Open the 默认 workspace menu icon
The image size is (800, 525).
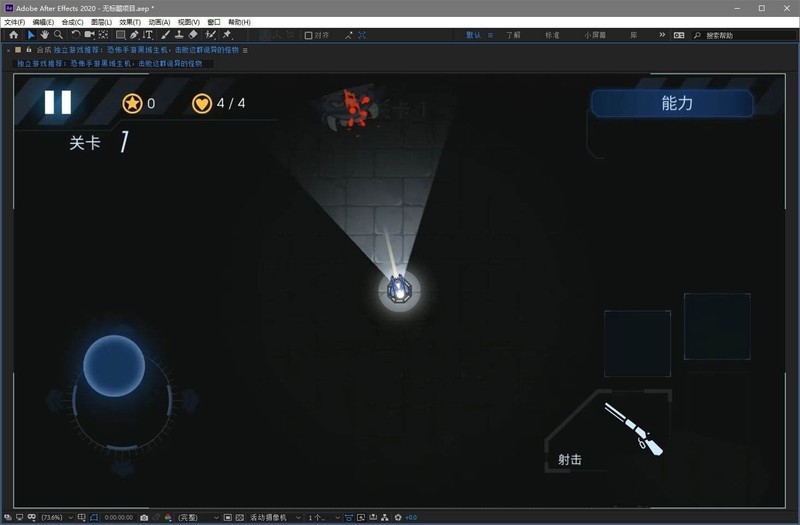[490, 35]
